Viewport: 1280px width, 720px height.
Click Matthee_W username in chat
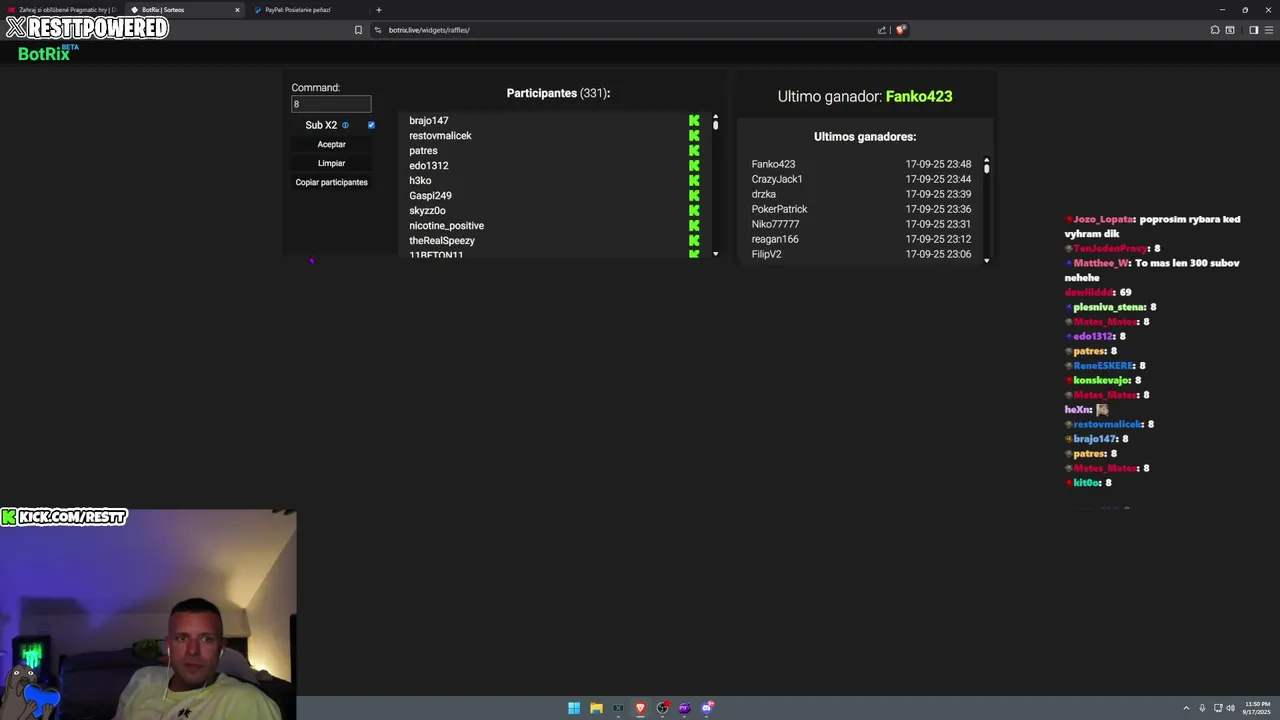click(x=1101, y=263)
